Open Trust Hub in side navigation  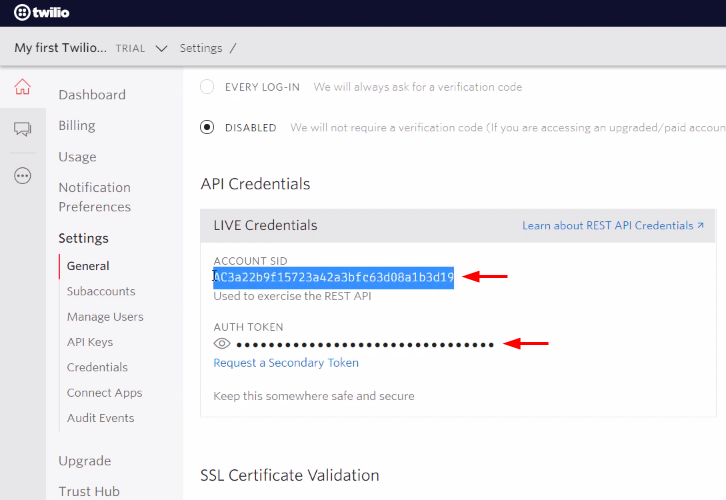[89, 491]
